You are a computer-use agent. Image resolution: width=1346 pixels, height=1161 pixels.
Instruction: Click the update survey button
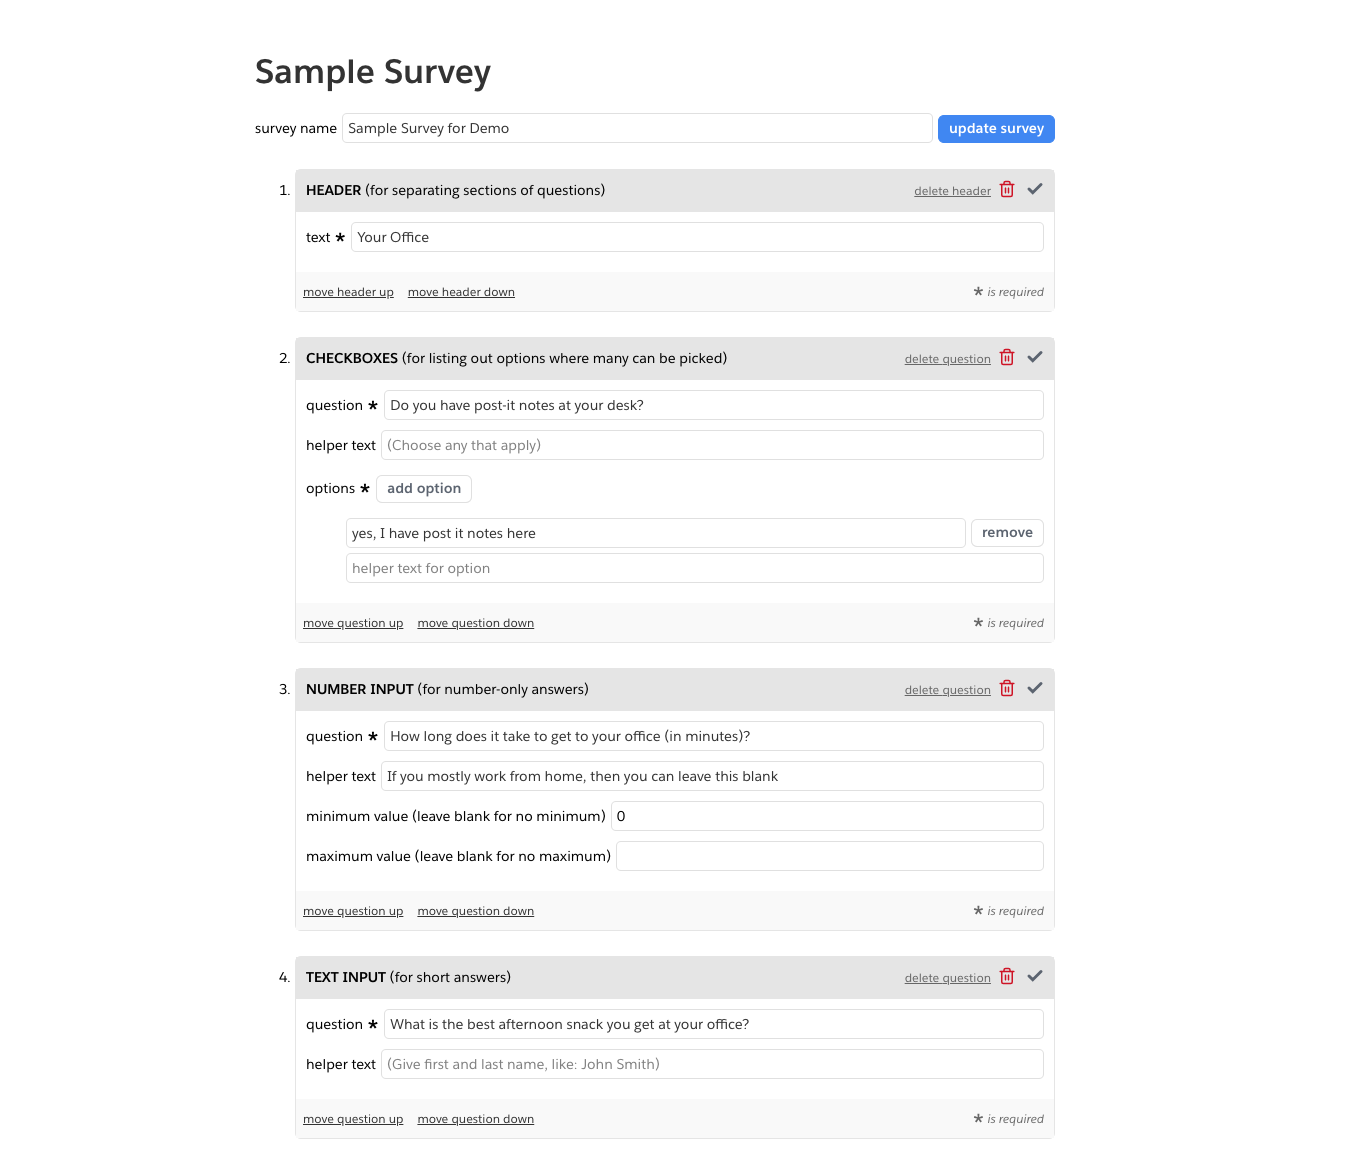(x=996, y=128)
